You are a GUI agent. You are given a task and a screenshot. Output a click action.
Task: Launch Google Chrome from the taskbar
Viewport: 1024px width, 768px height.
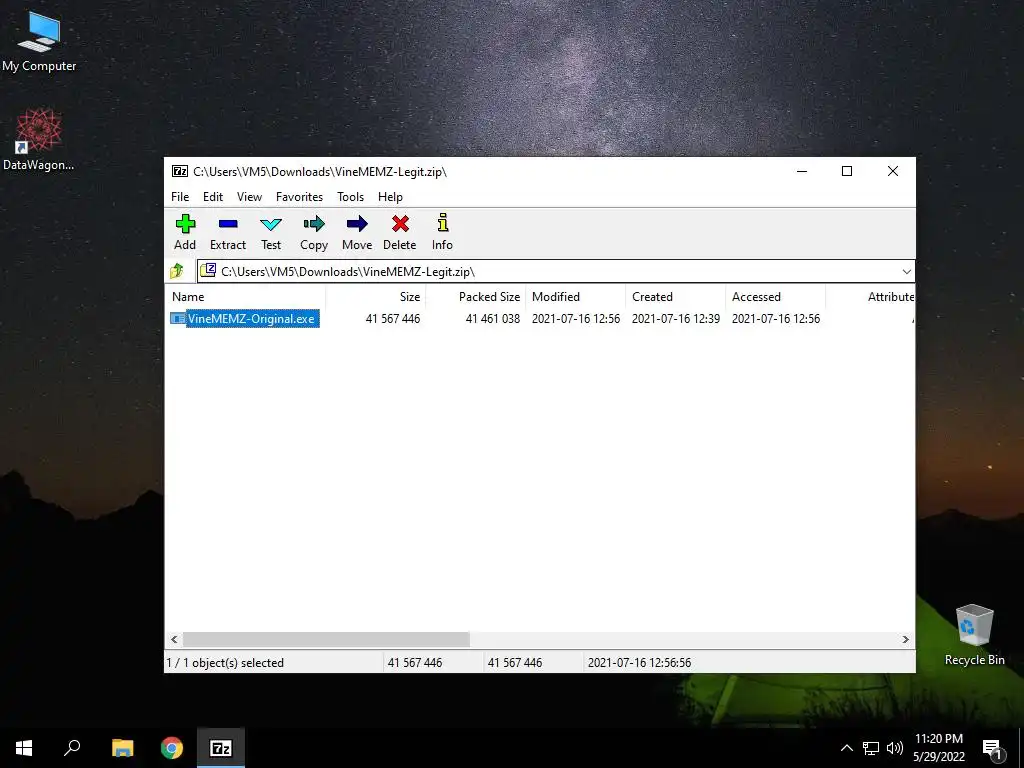click(x=172, y=748)
